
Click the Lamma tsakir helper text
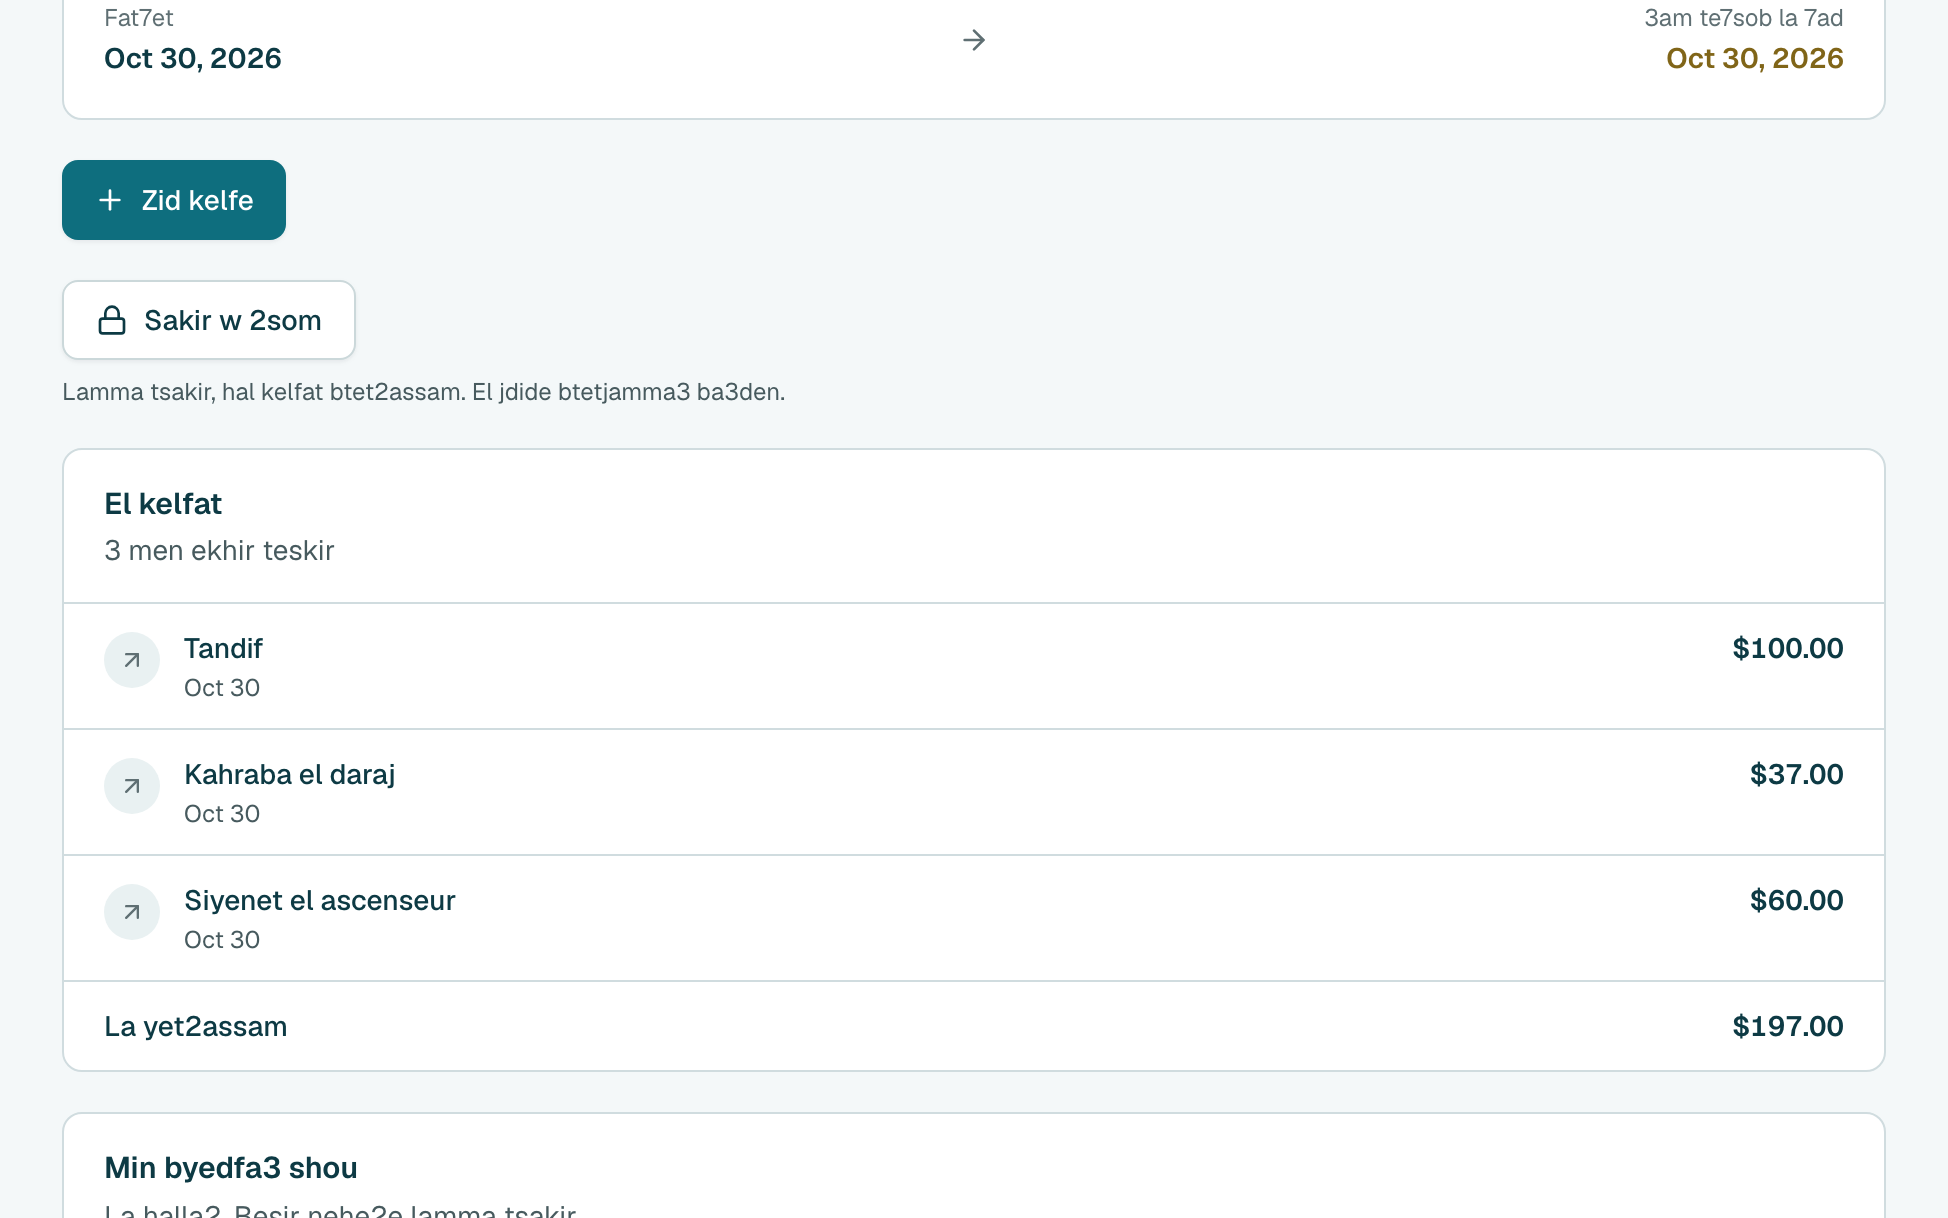pos(424,392)
